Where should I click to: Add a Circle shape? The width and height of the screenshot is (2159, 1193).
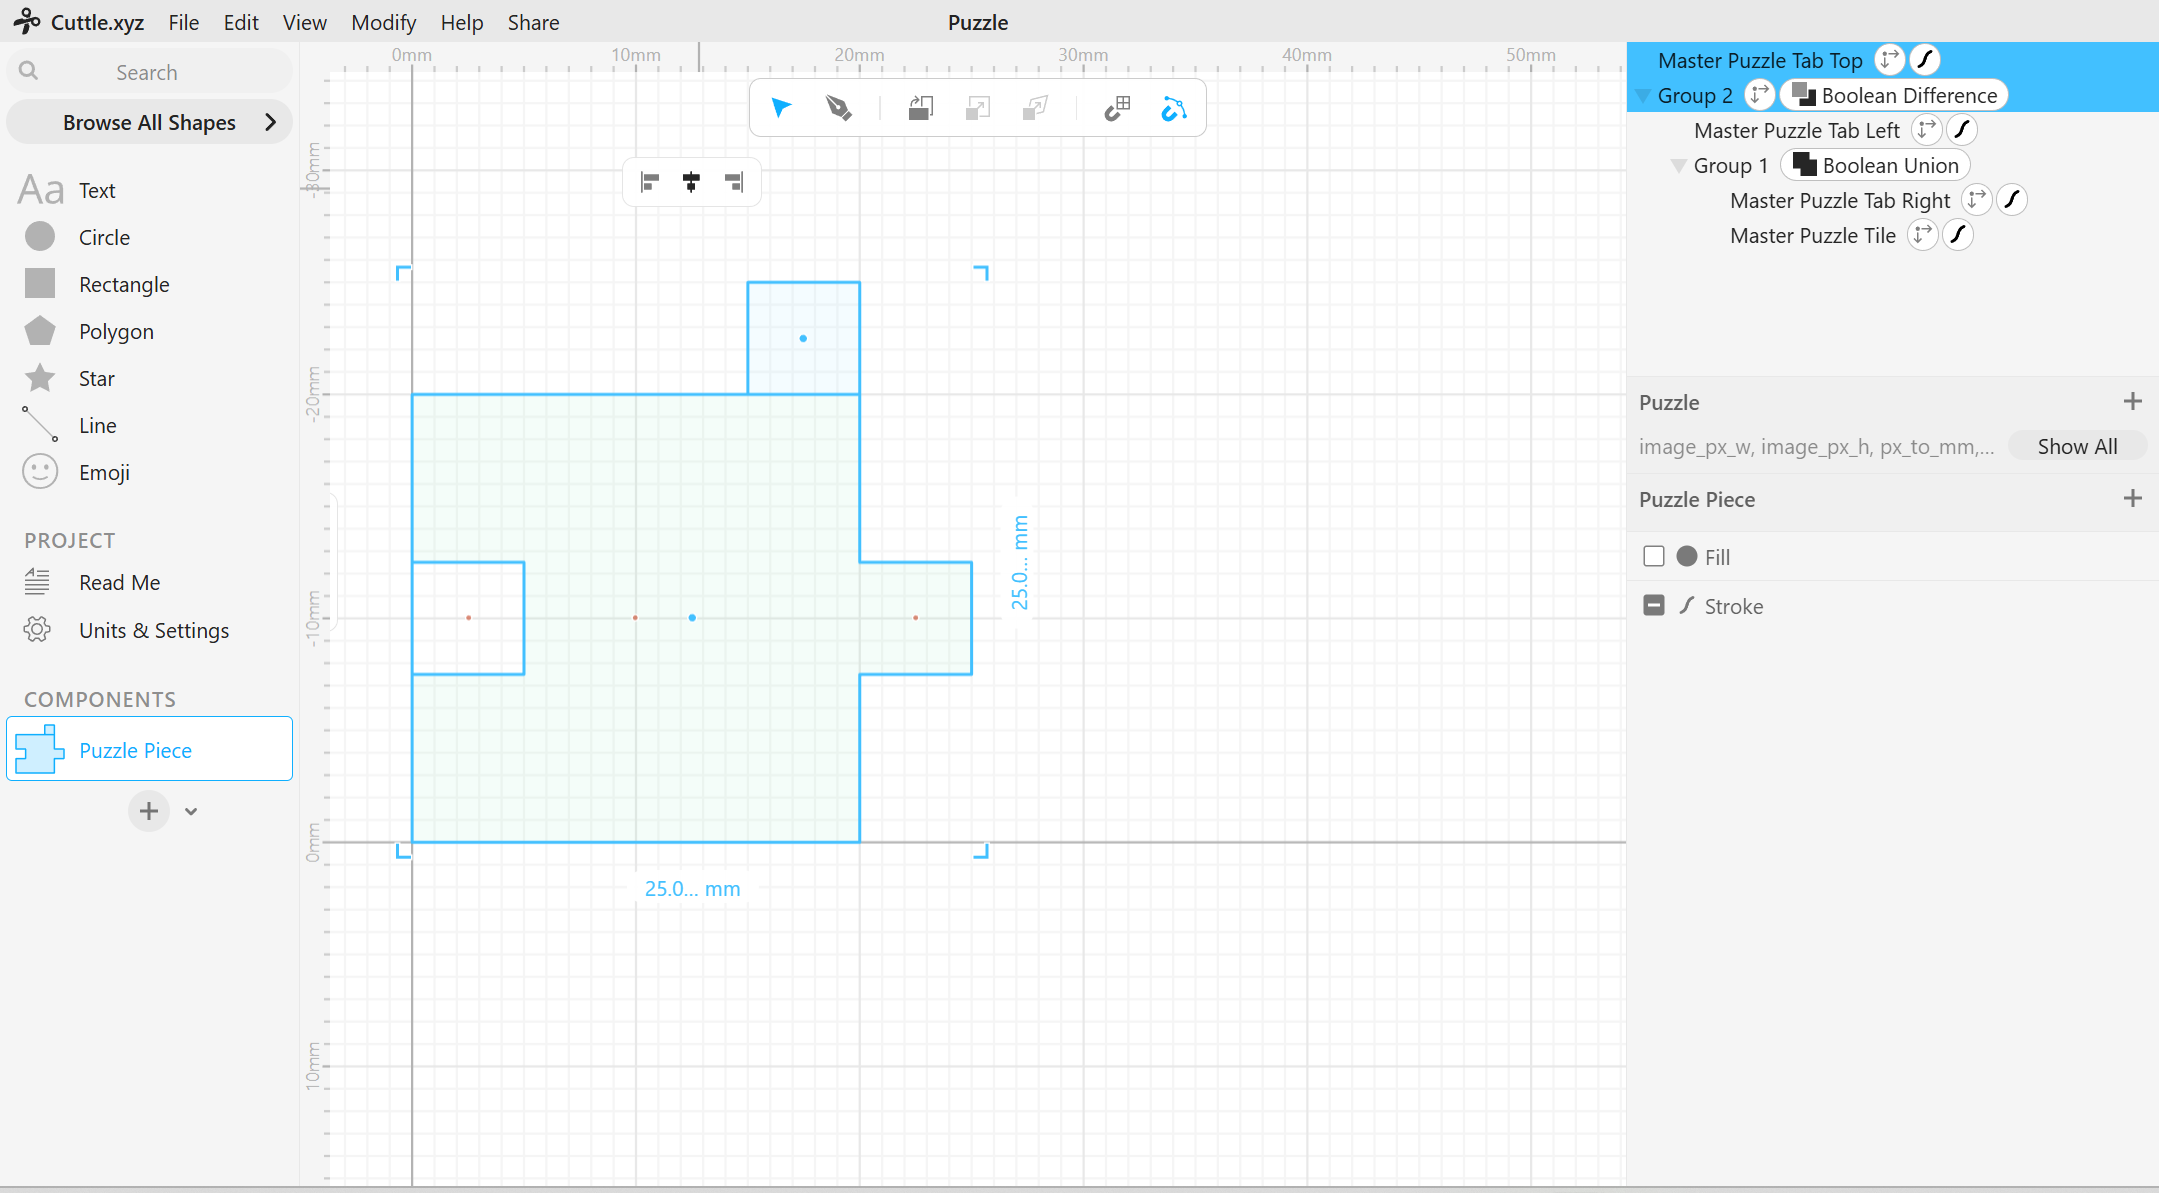77,237
